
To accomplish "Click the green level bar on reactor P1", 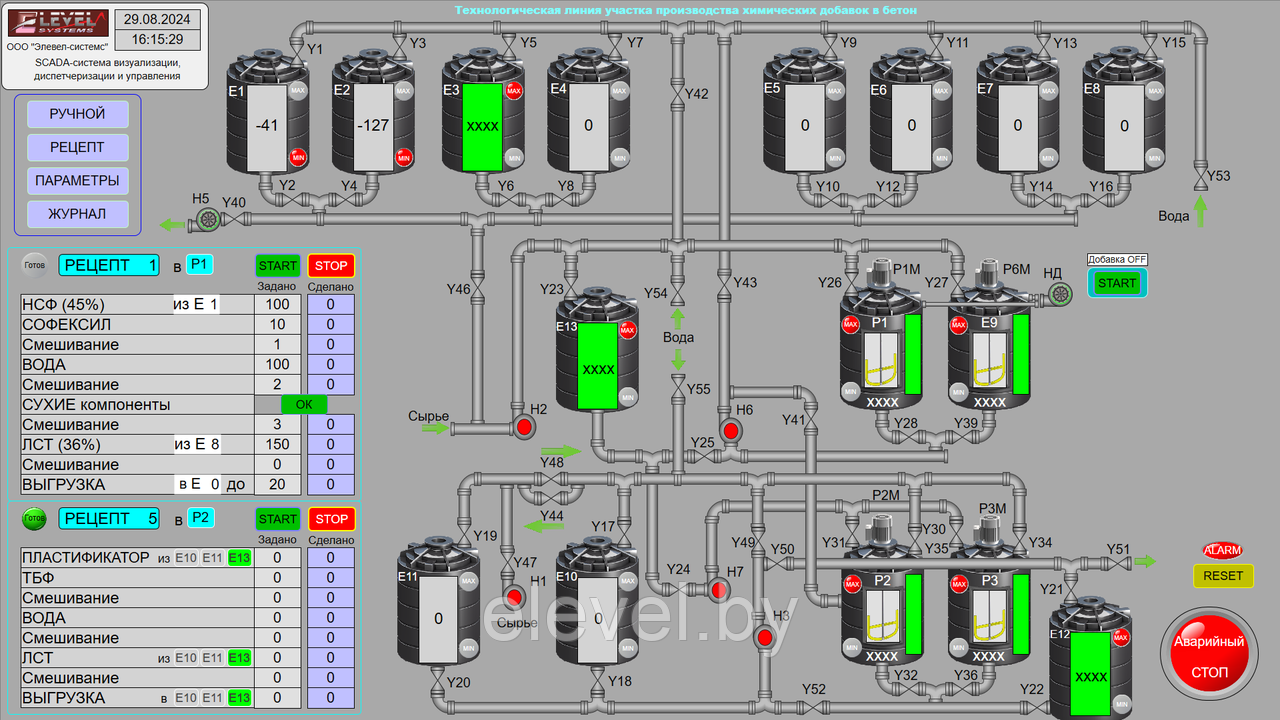I will (912, 353).
